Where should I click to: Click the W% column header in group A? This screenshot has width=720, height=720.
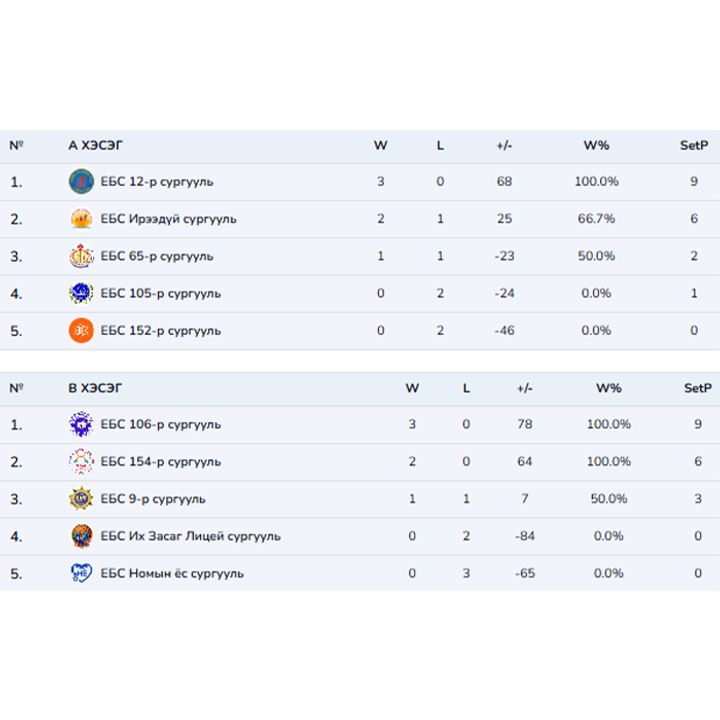(x=597, y=146)
